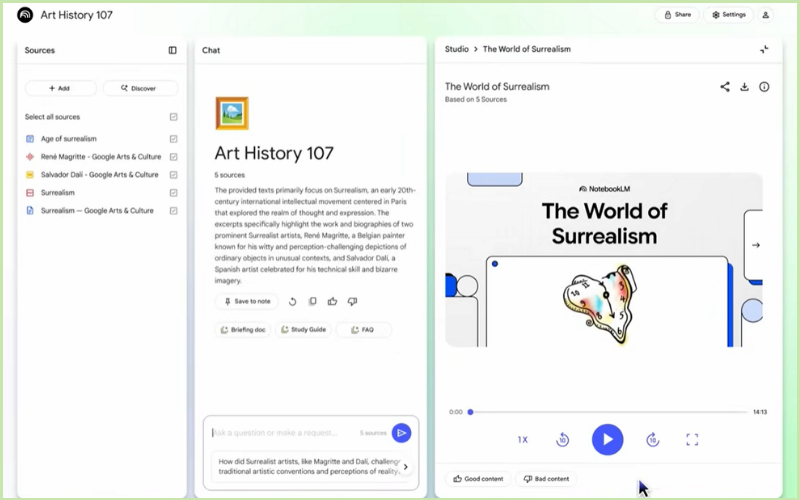Click the regenerate summary icon
Viewport: 800px width, 500px height.
pyautogui.click(x=292, y=302)
